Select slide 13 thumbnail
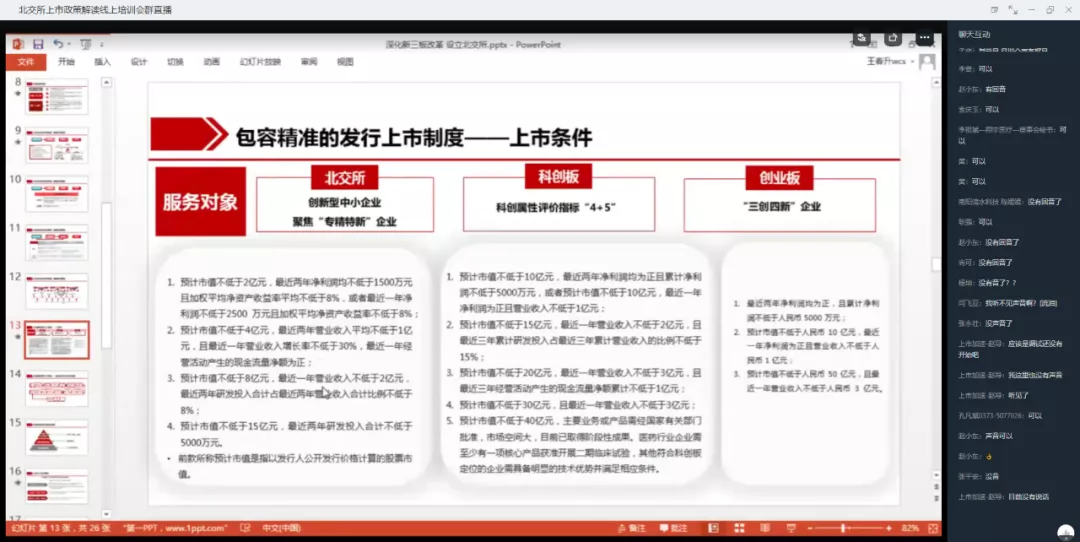Viewport: 1080px width, 542px height. pos(56,340)
